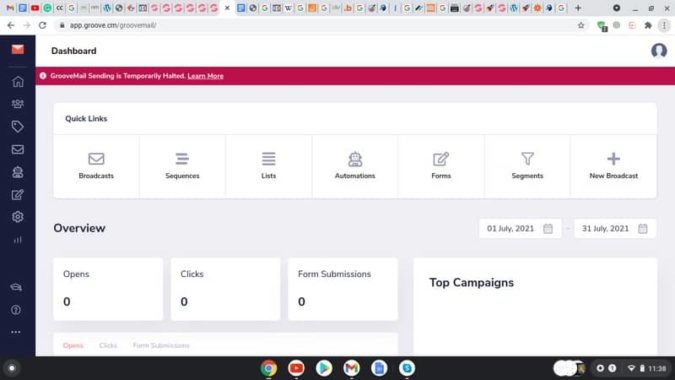The image size is (675, 380).
Task: Open Skype from the shelf
Action: click(x=407, y=368)
